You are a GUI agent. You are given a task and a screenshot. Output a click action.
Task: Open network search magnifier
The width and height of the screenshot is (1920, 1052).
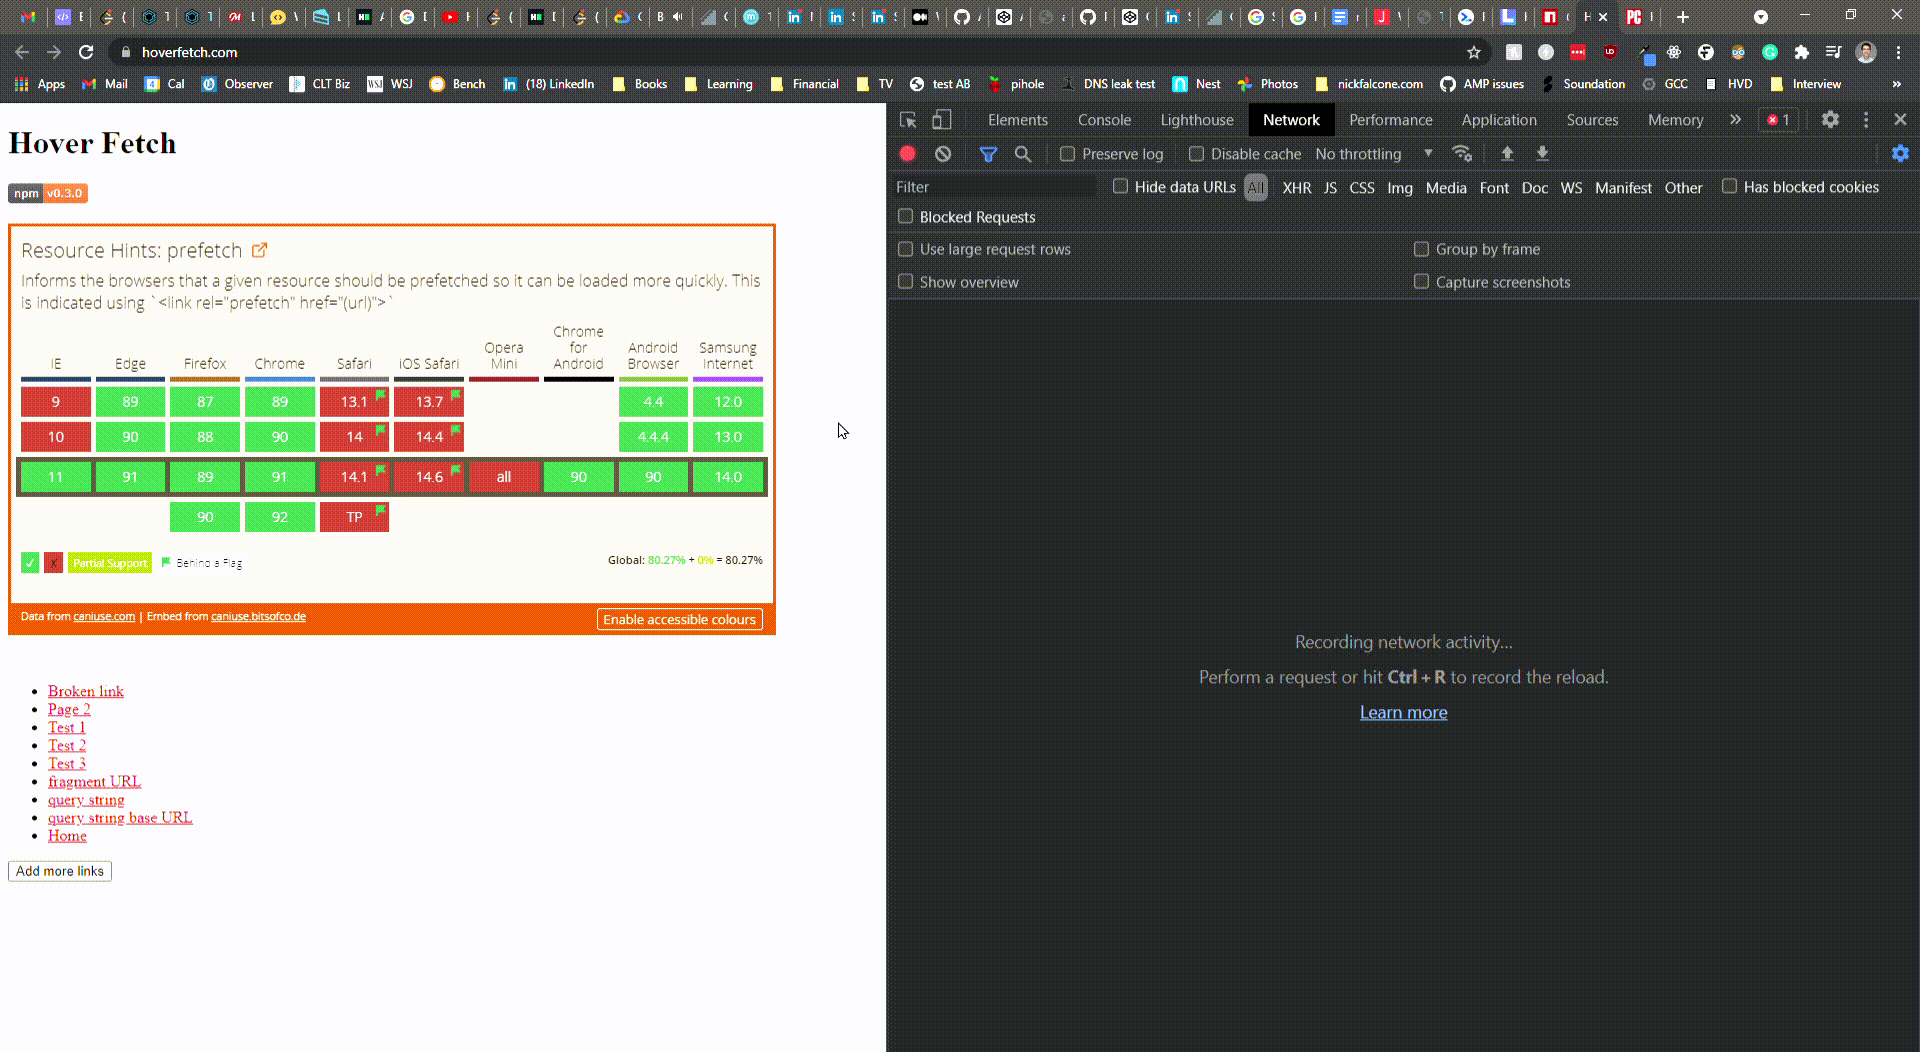1023,154
